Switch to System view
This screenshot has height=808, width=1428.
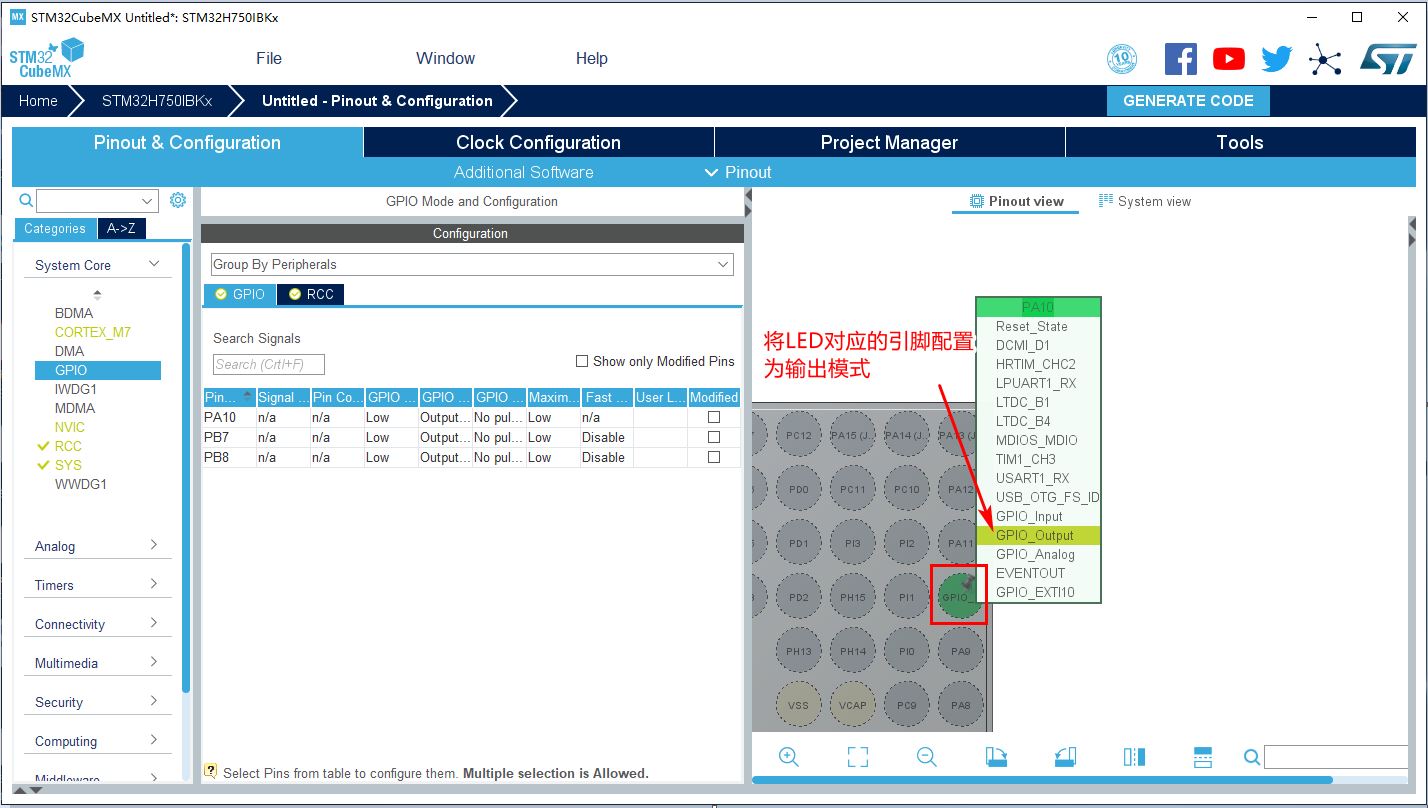[x=1145, y=201]
